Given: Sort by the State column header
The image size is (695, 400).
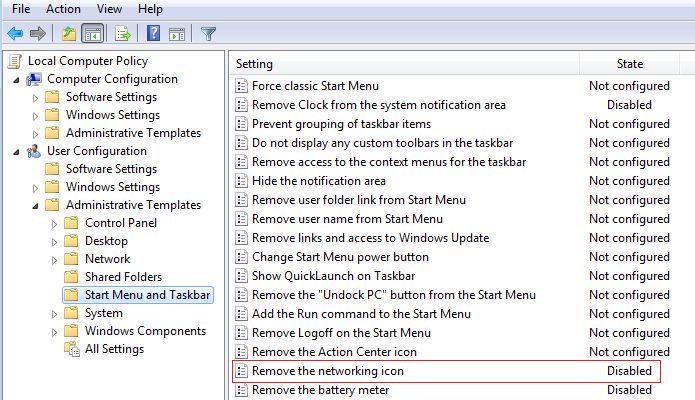Looking at the screenshot, I should click(x=629, y=64).
